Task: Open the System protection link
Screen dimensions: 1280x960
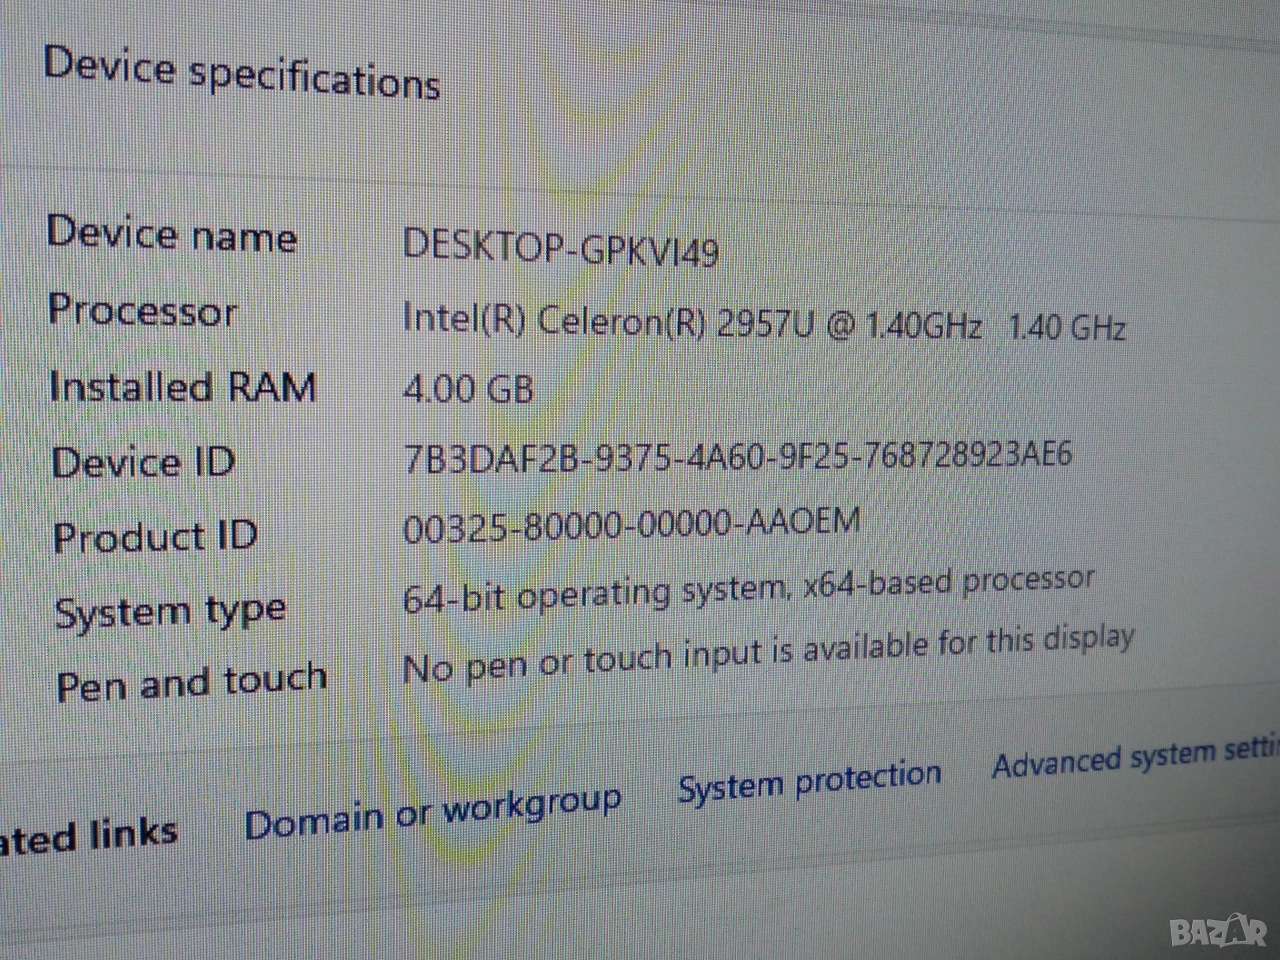Action: coord(809,782)
